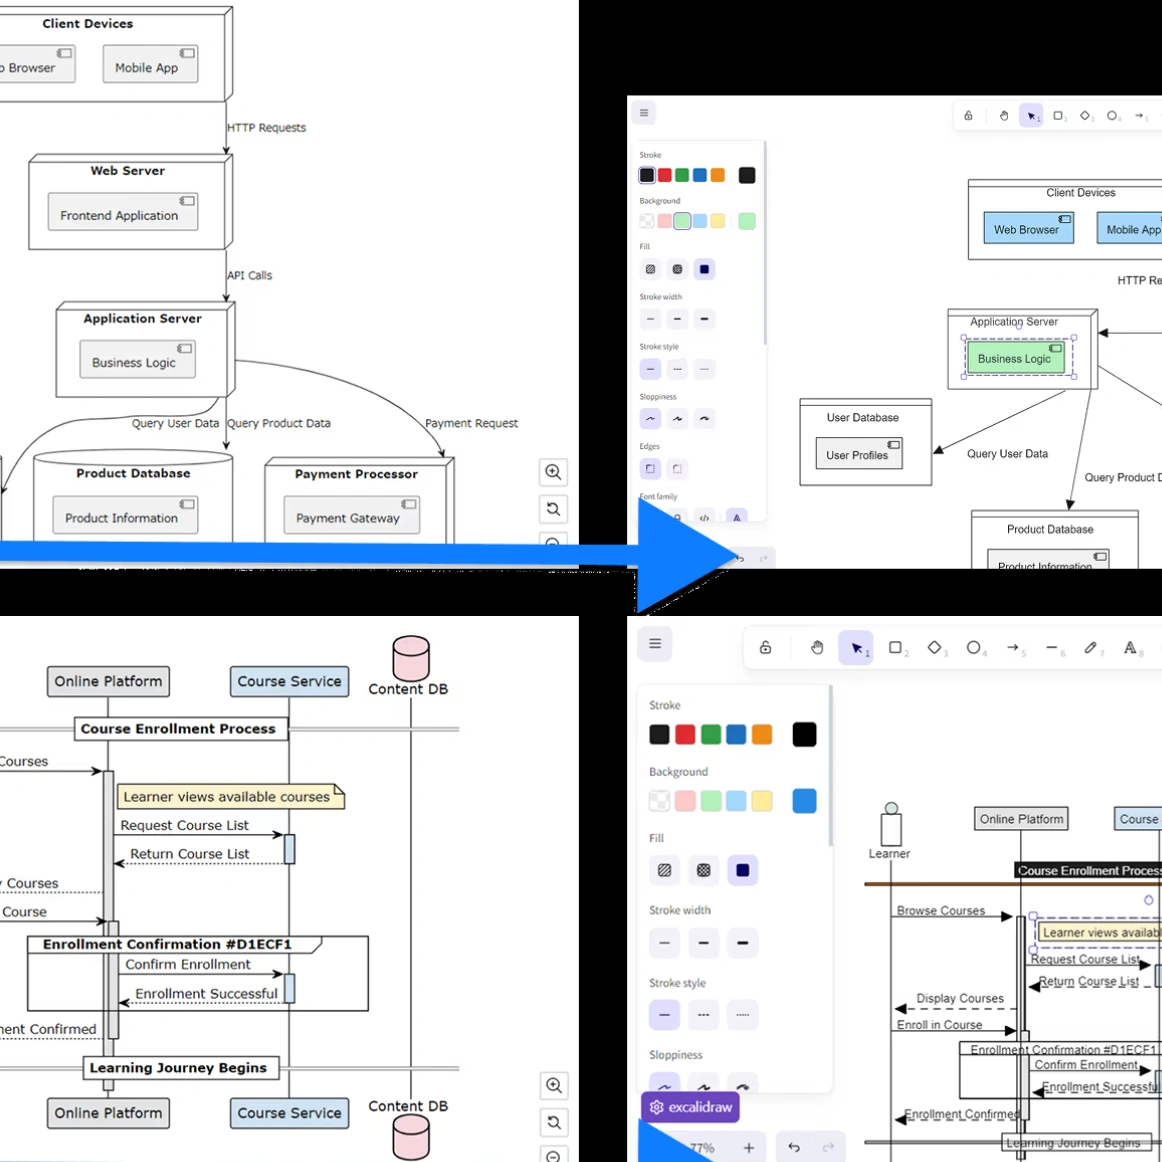The image size is (1162, 1162).
Task: Select the Arrow tool
Action: (1015, 647)
